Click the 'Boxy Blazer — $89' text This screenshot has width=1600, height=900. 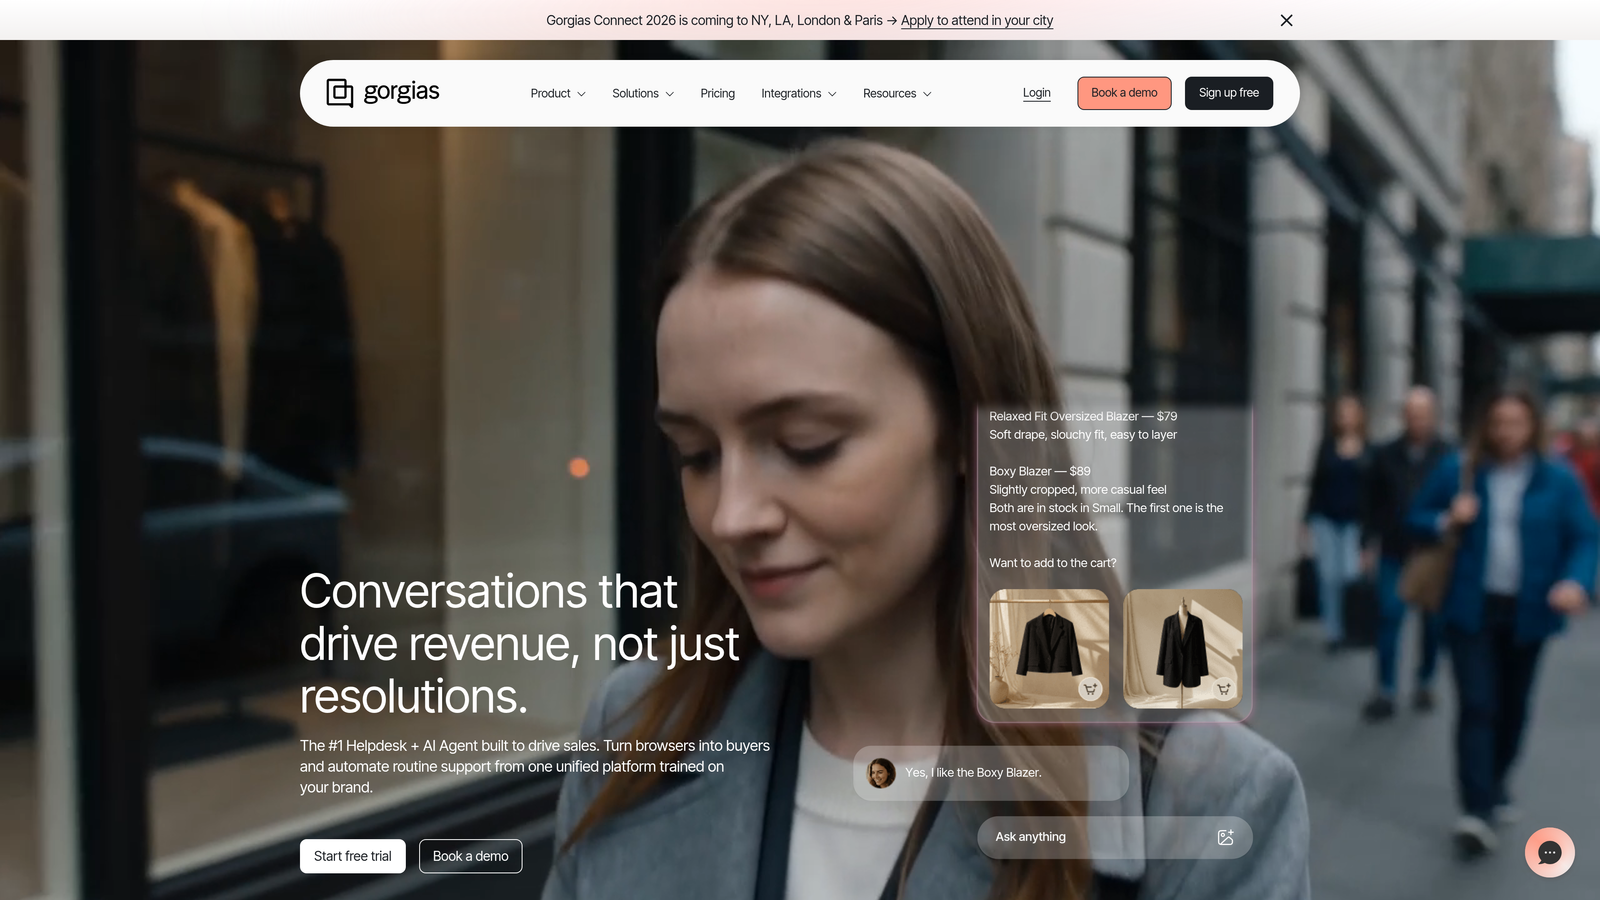[x=1040, y=471]
